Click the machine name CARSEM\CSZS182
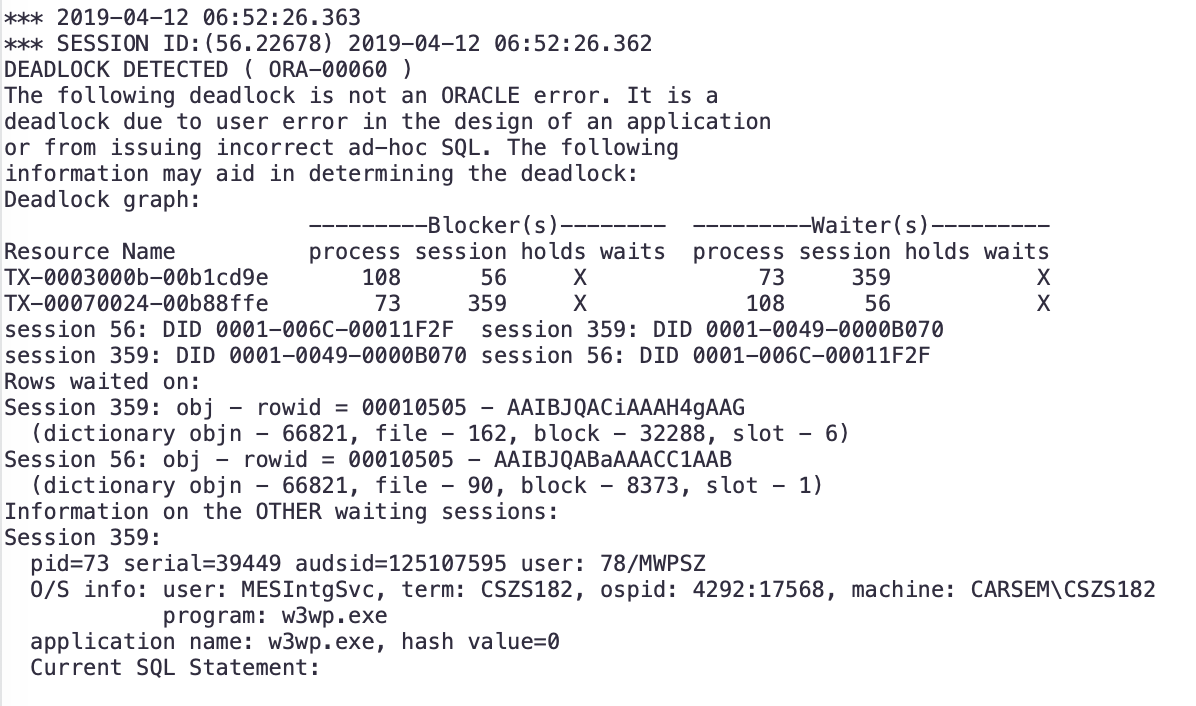 click(1063, 589)
